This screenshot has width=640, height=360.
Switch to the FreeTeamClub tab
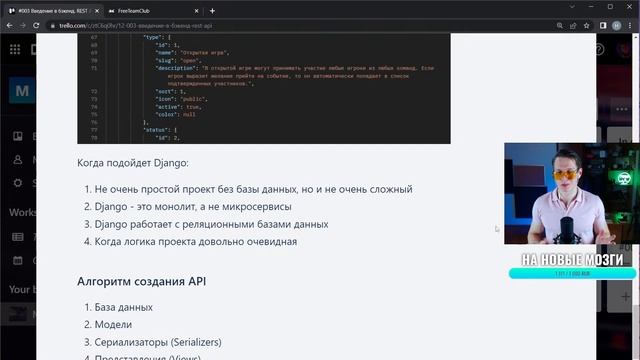[153, 11]
